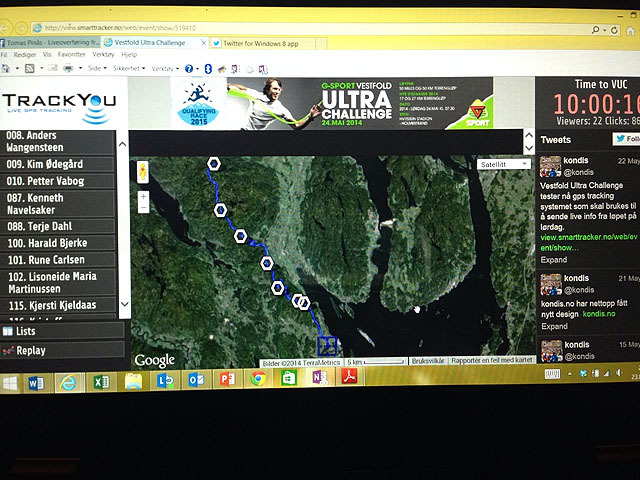This screenshot has width=640, height=480.
Task: Drop the Street View pegman icon
Action: [x=142, y=172]
